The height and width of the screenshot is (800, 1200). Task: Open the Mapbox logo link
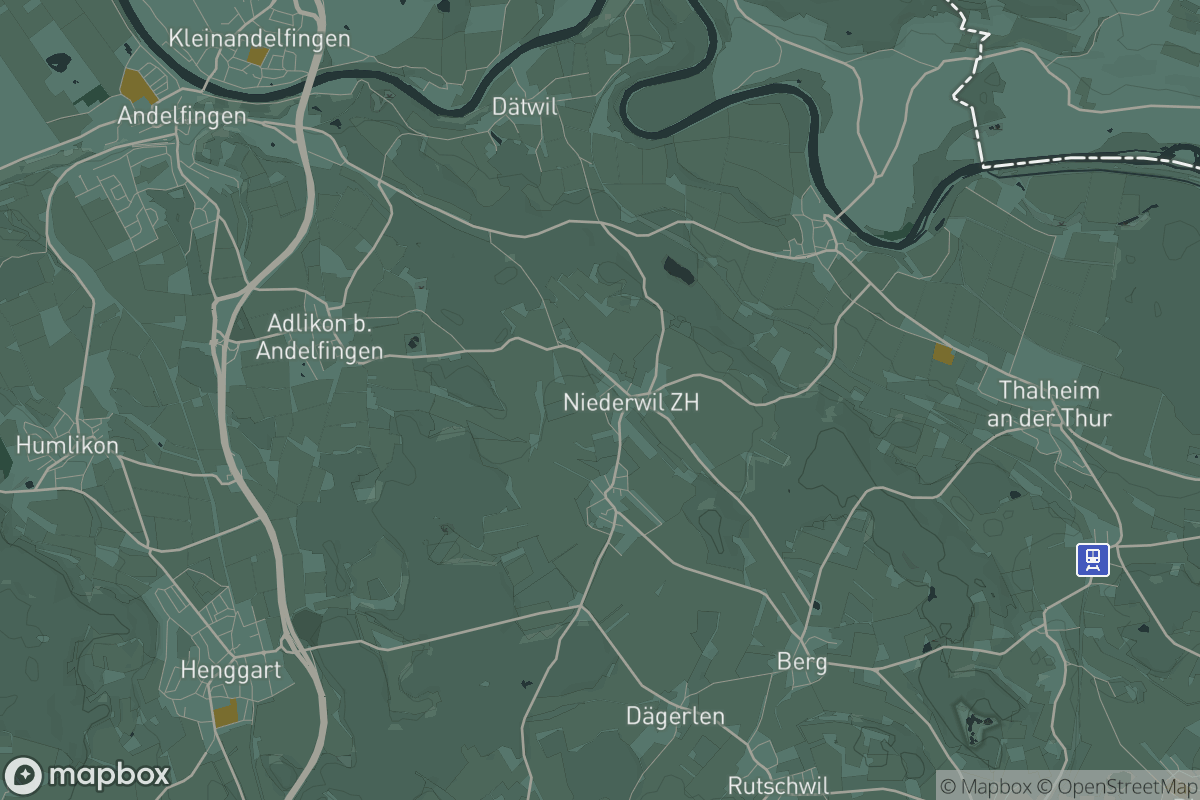click(x=88, y=775)
